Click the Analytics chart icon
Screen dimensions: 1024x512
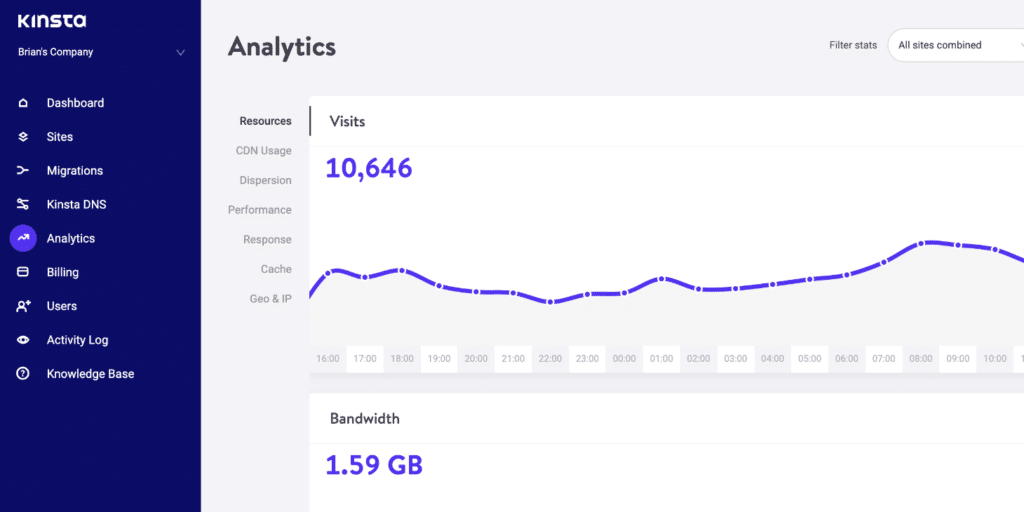click(23, 238)
